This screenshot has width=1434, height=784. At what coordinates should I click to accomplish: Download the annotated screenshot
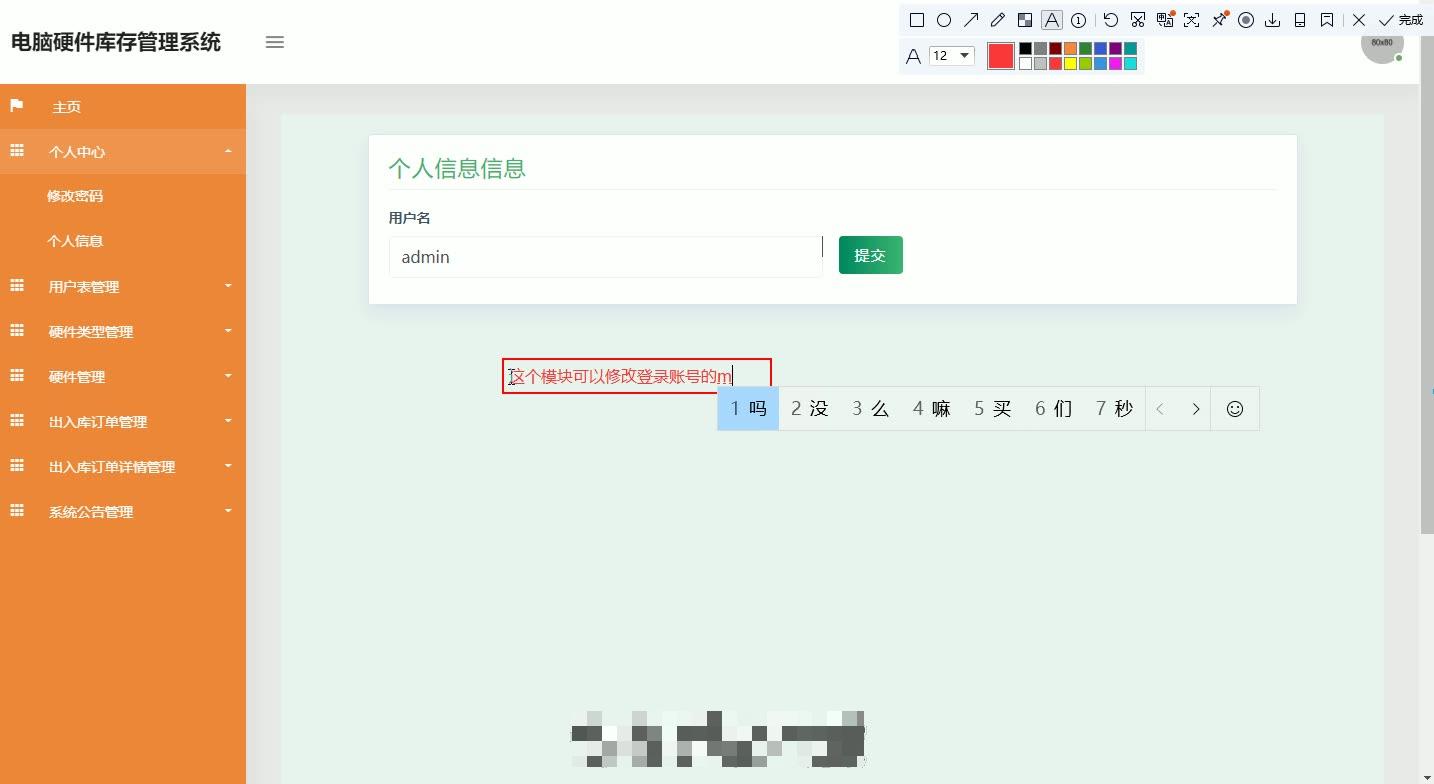[x=1272, y=20]
